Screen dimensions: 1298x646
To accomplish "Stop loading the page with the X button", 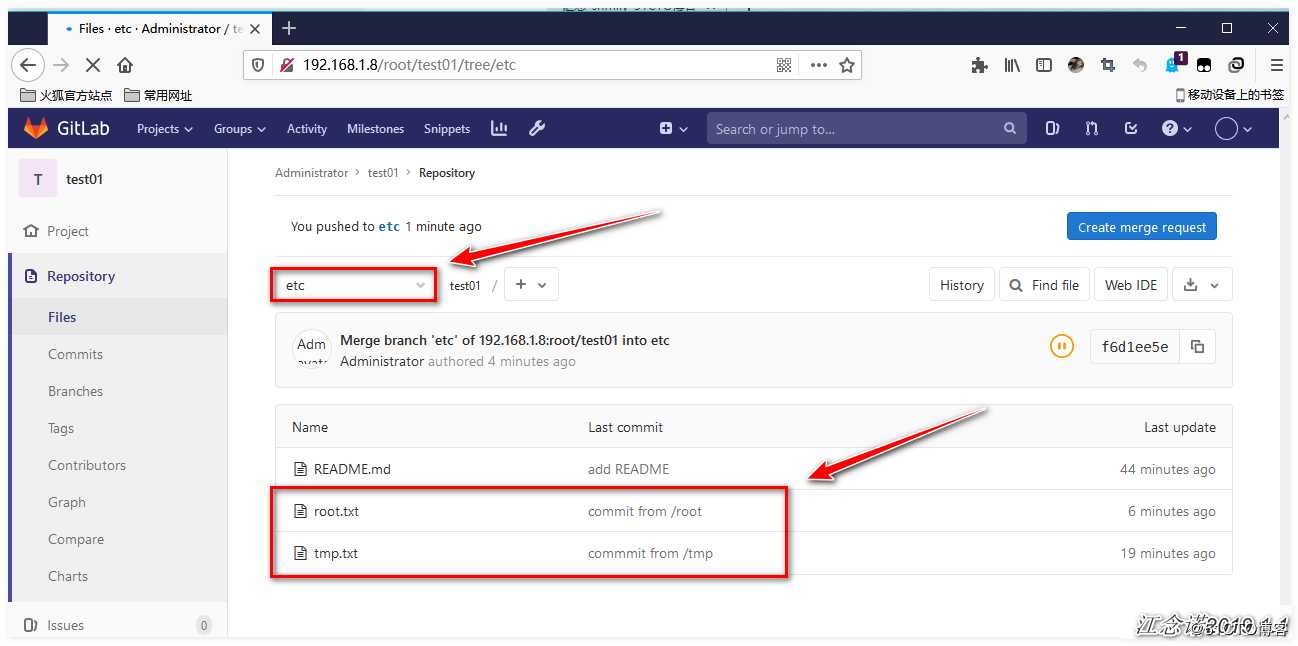I will click(x=92, y=65).
